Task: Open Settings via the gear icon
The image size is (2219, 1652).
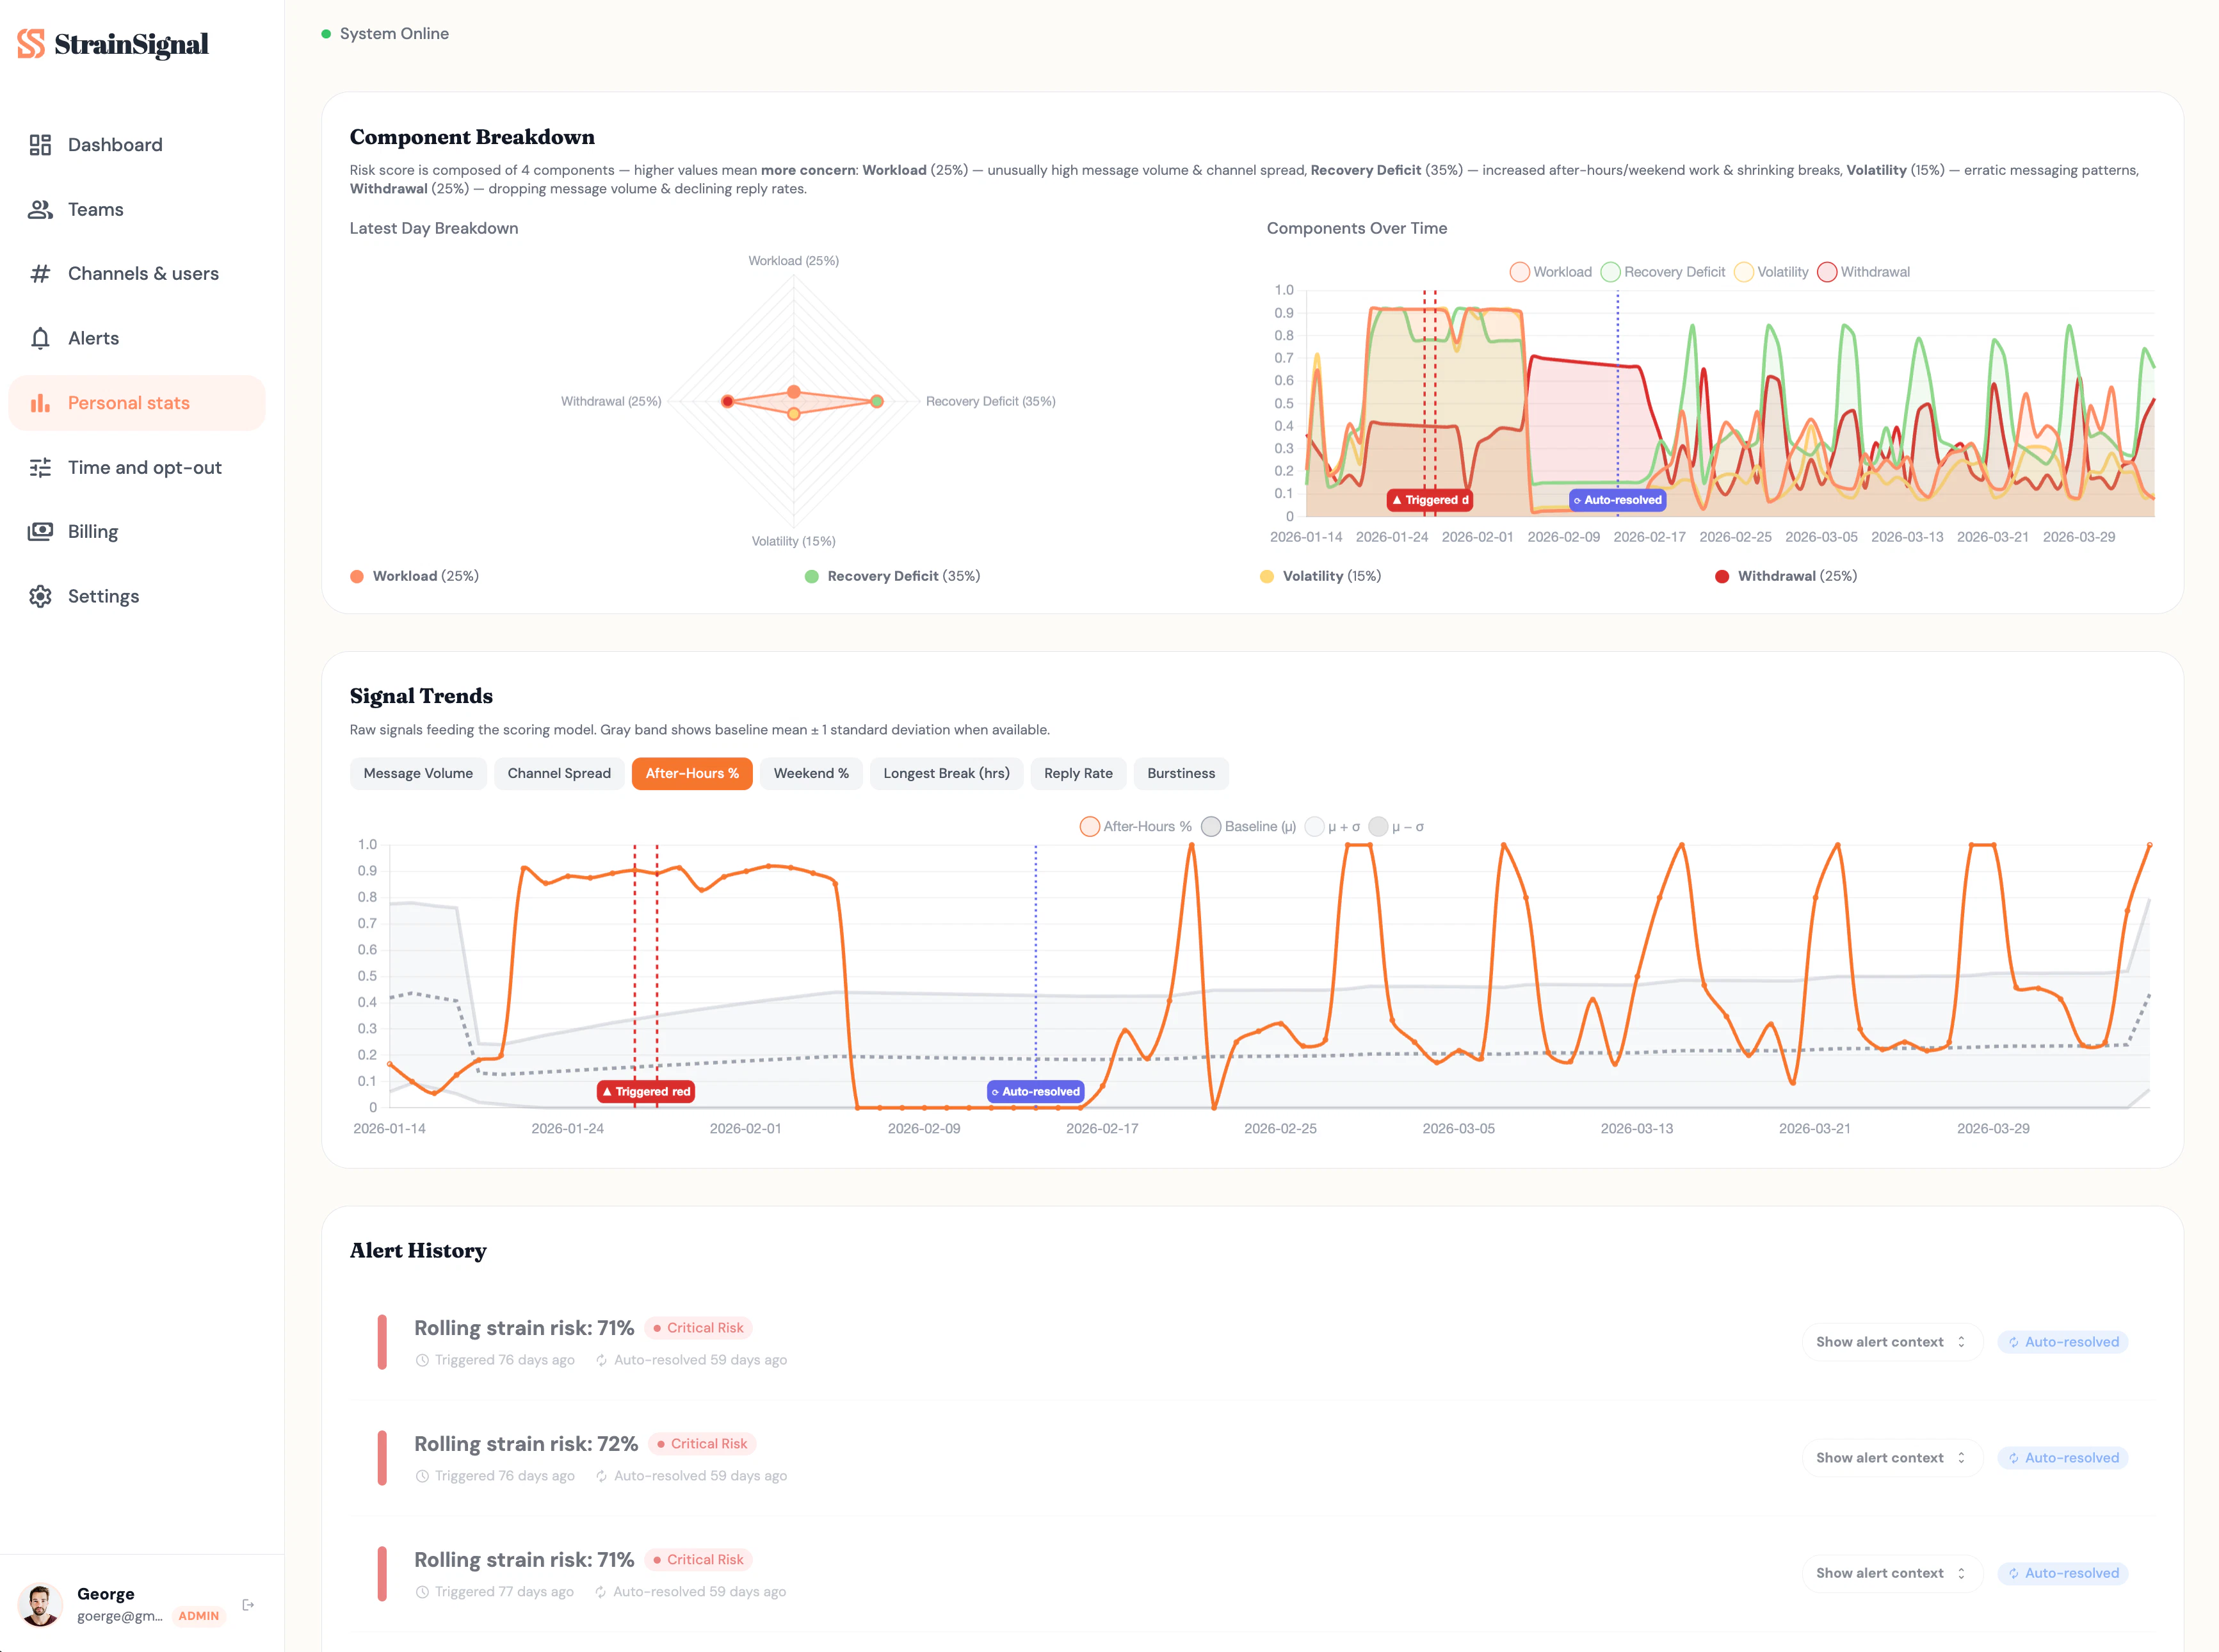Action: (x=40, y=596)
